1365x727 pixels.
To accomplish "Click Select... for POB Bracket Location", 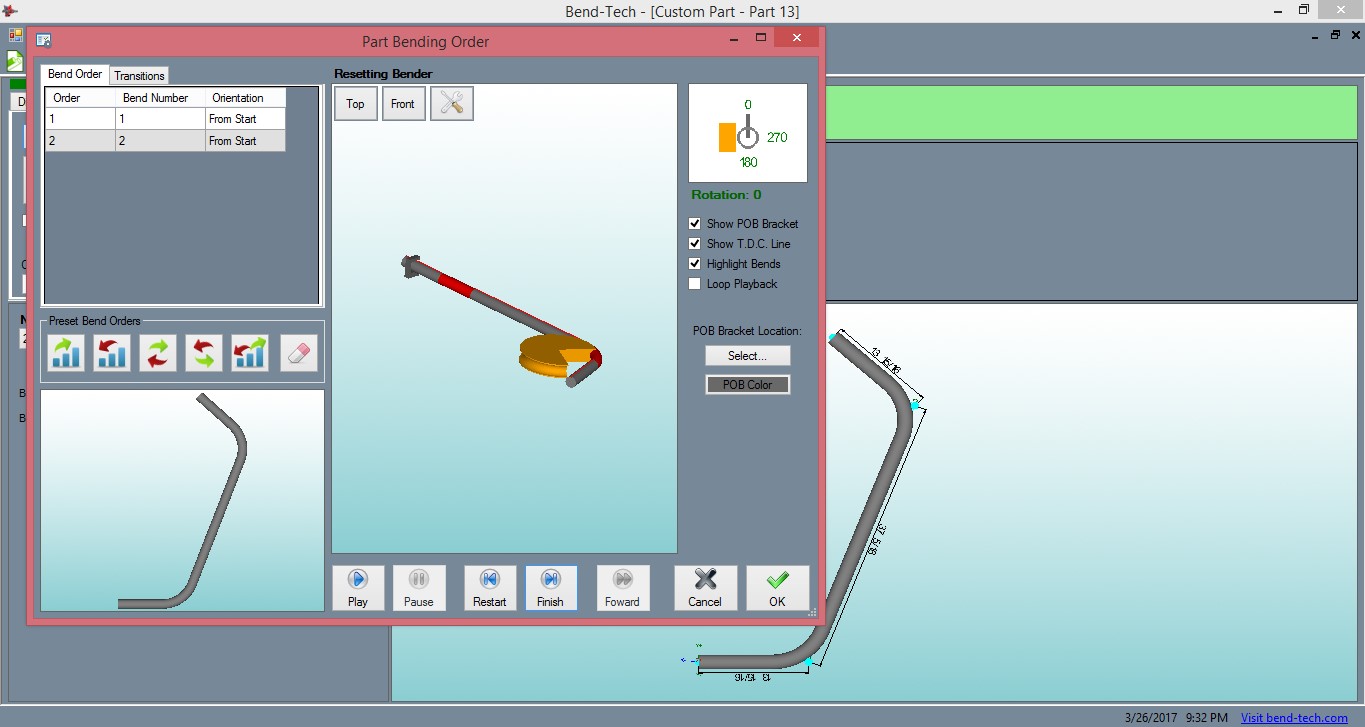I will pos(747,356).
